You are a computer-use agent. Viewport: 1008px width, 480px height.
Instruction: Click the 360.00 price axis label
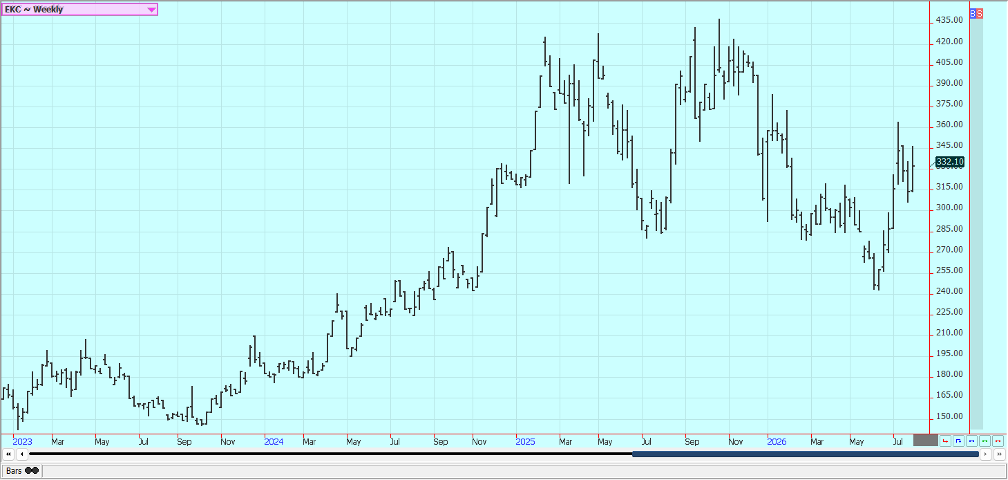(950, 125)
